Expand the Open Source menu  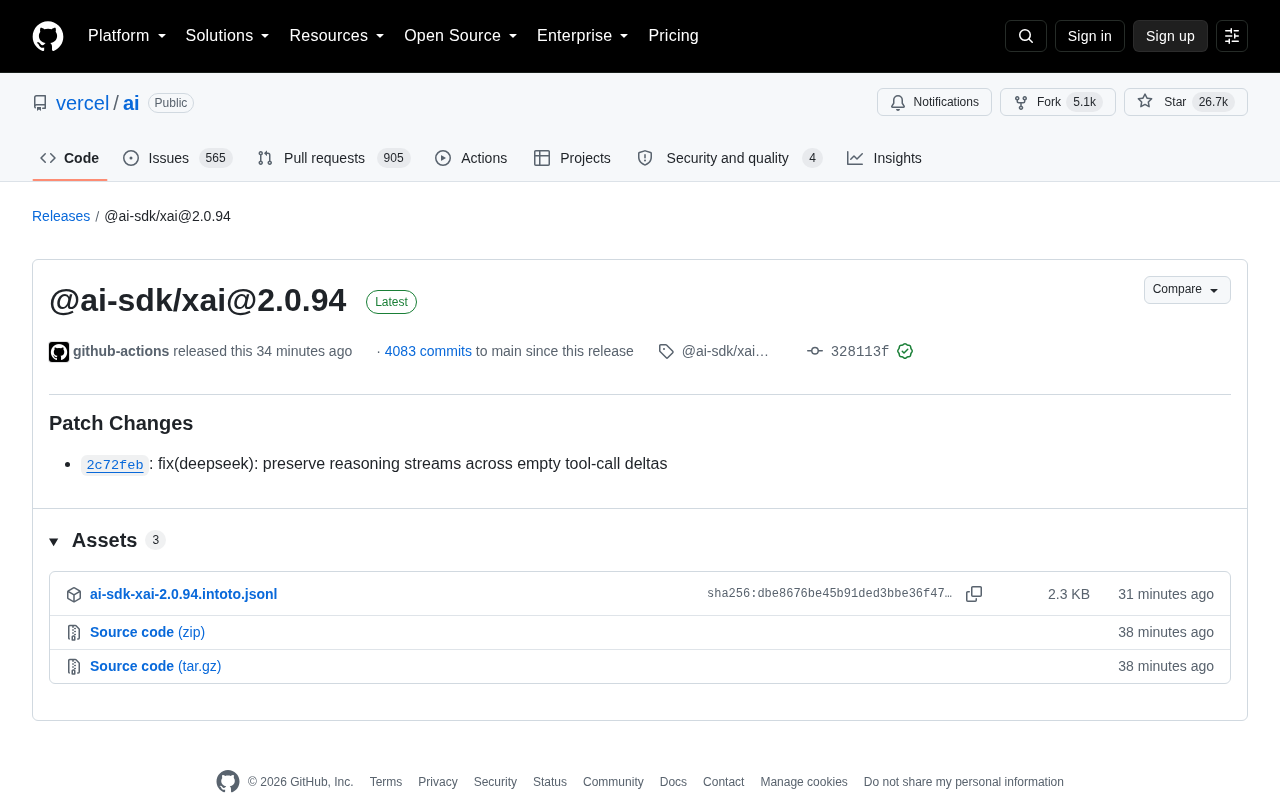461,36
